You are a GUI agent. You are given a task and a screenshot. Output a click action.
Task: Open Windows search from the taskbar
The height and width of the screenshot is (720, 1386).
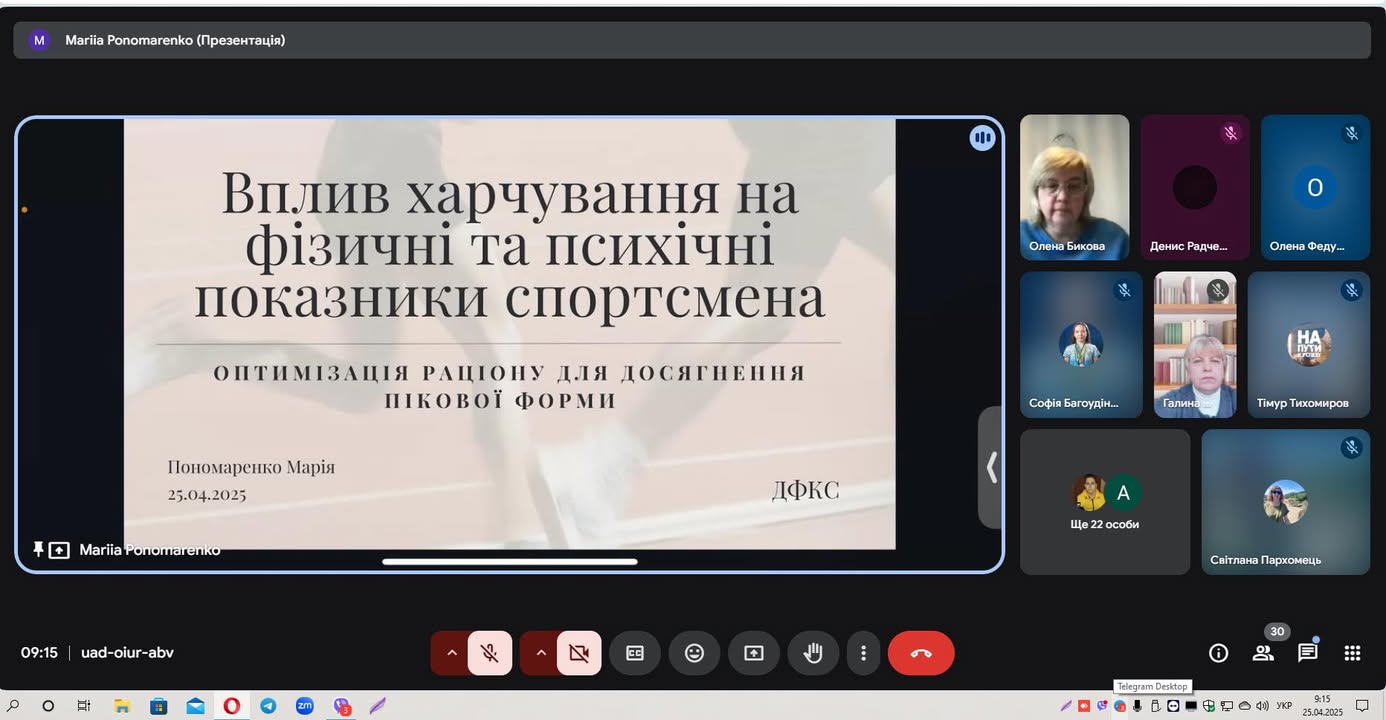click(x=13, y=706)
